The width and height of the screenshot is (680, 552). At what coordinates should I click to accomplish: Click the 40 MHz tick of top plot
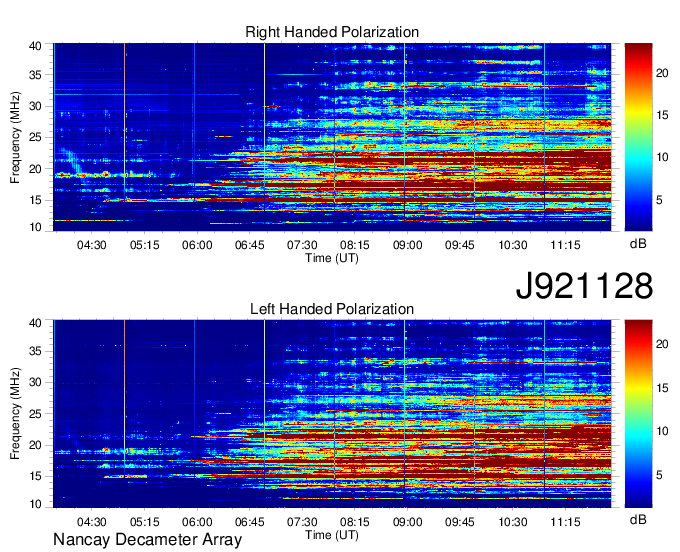35,46
